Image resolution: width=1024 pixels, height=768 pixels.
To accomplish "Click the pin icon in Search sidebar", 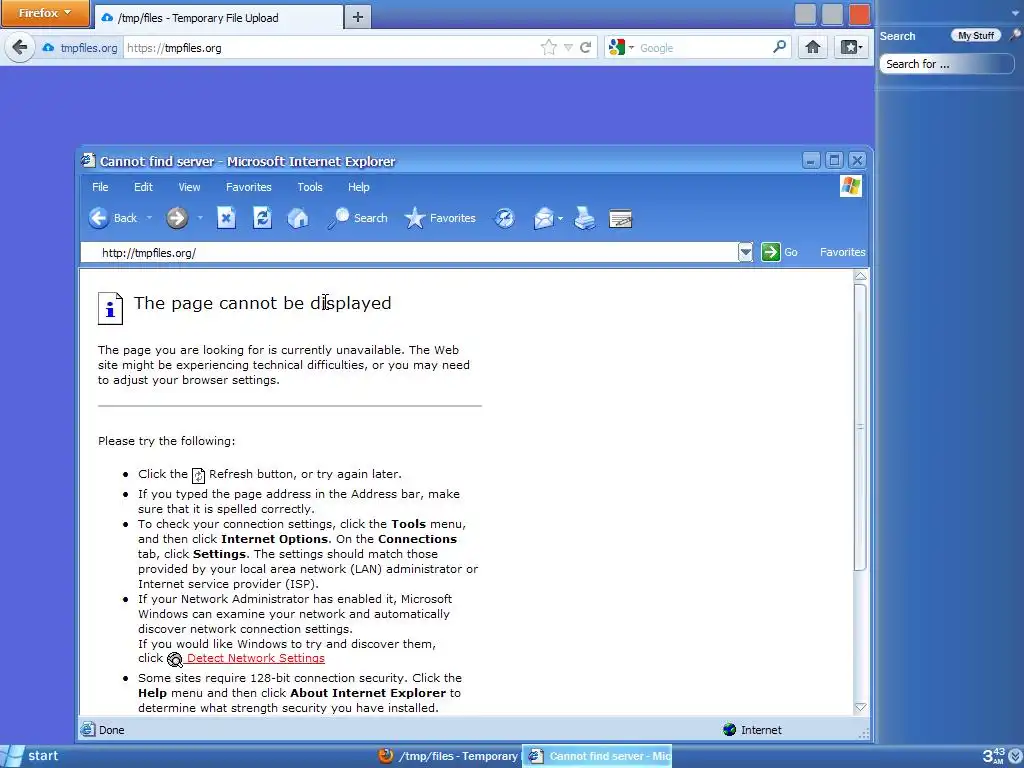I will pyautogui.click(x=1016, y=35).
